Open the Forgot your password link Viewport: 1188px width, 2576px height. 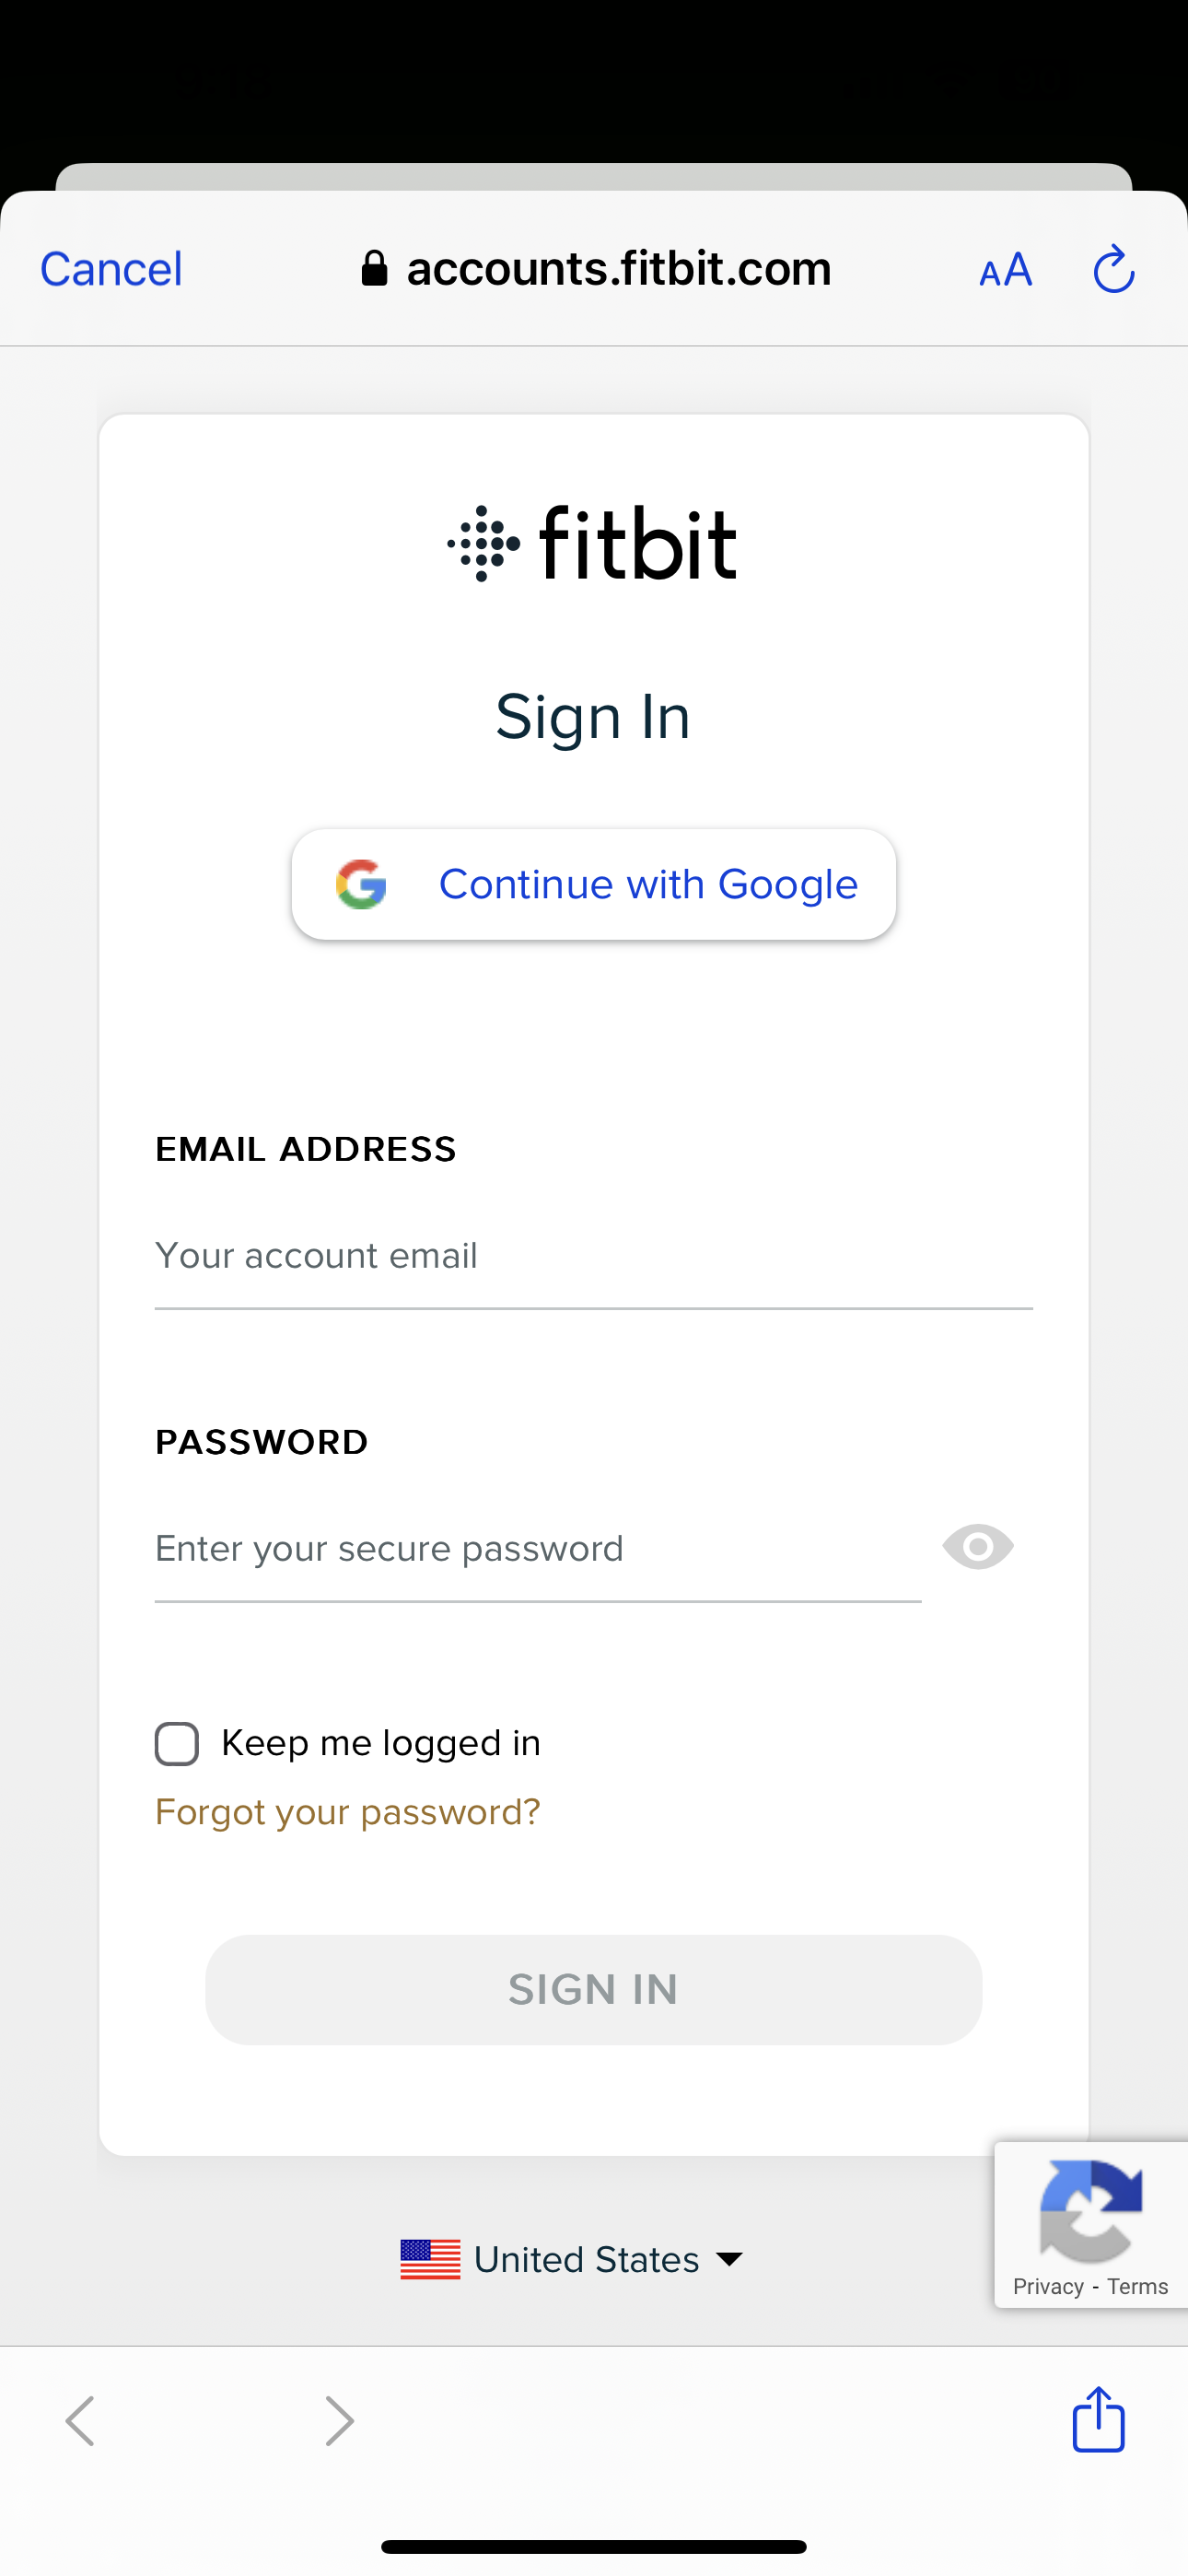(x=348, y=1812)
